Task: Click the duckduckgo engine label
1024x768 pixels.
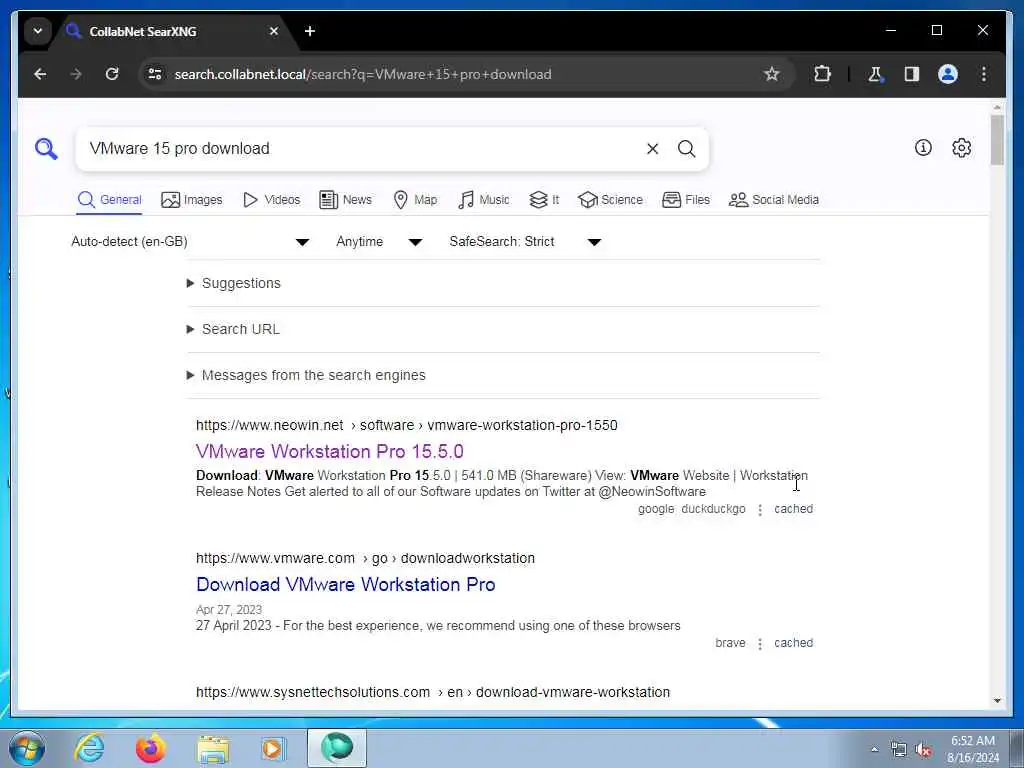Action: [x=713, y=509]
